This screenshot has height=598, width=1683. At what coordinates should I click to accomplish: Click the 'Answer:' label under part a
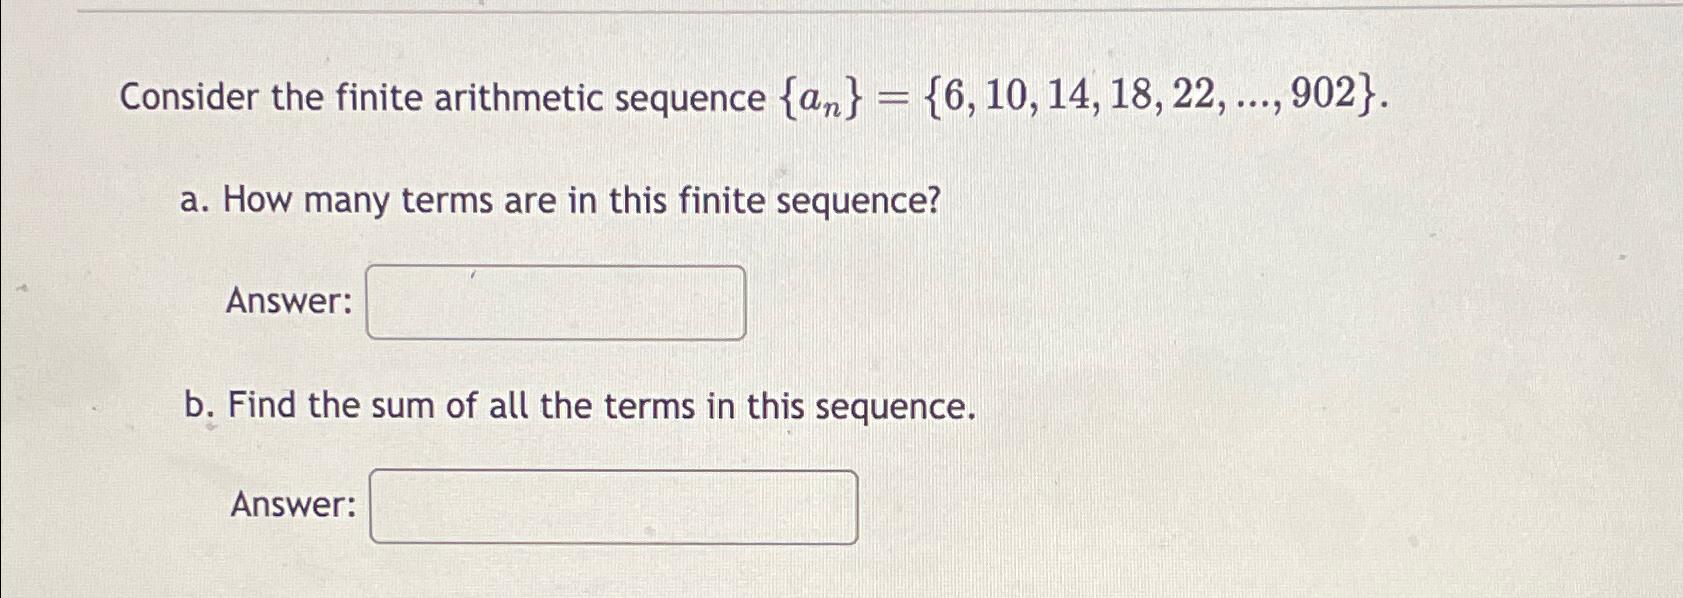(289, 300)
